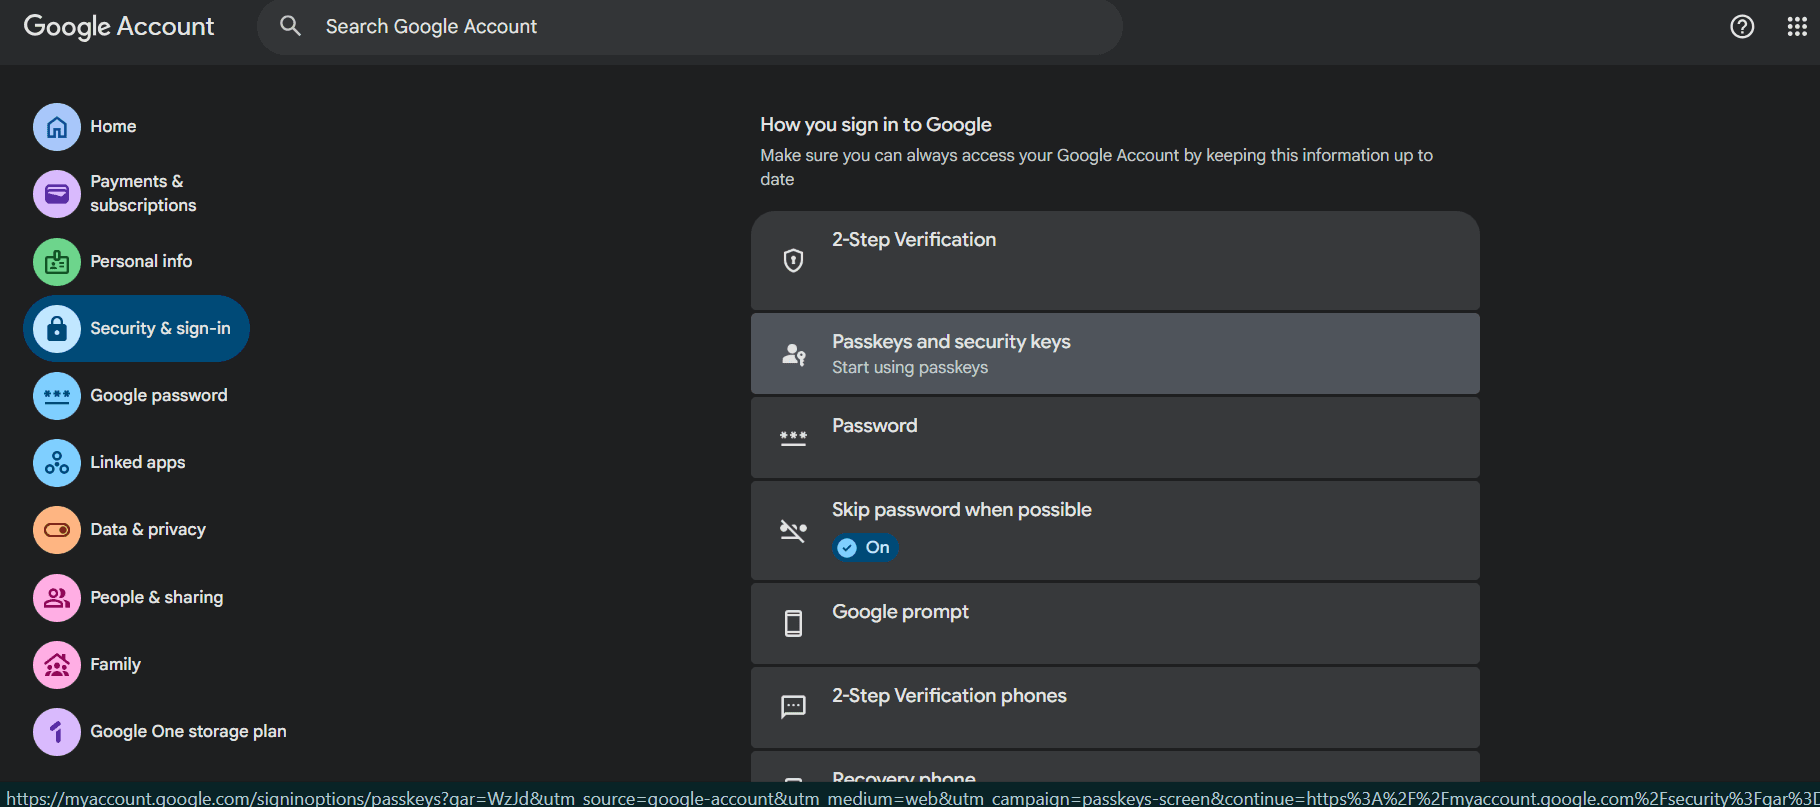This screenshot has width=1820, height=807.
Task: Click the 2-Step Verification phones message icon
Action: click(793, 708)
